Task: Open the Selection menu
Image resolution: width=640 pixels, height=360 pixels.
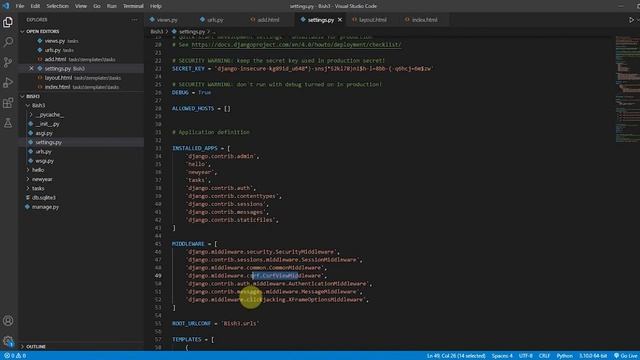Action: coord(57,6)
